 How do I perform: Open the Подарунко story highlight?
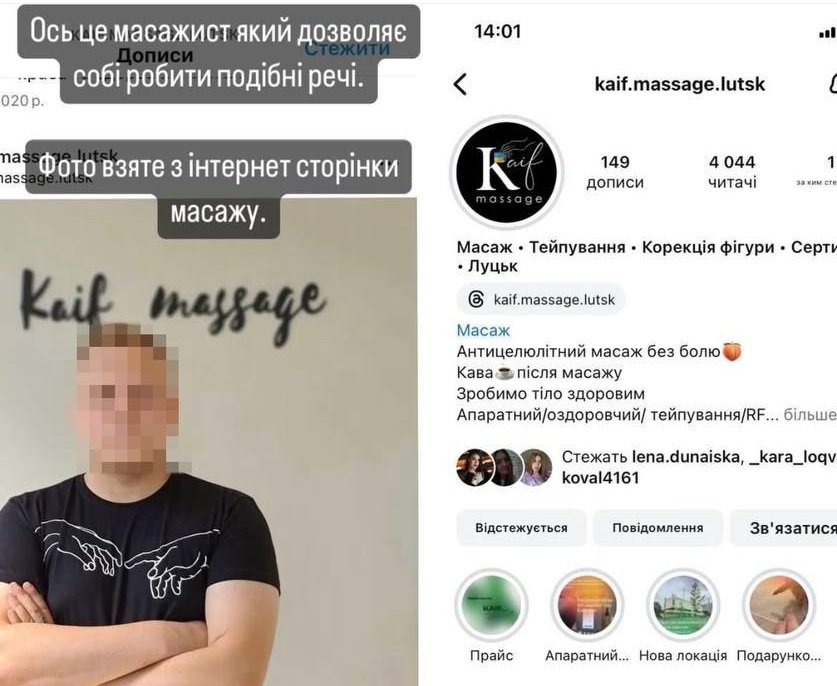[779, 605]
